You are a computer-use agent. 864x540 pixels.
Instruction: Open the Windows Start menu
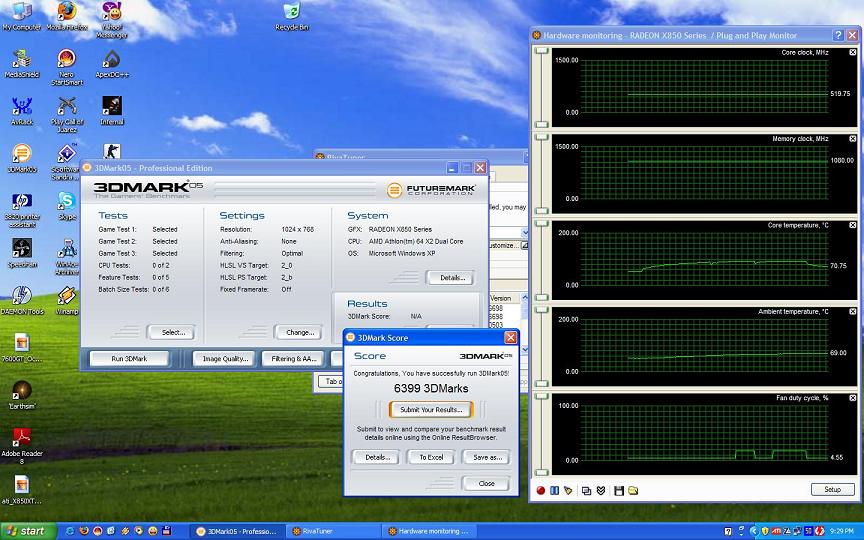(27, 531)
